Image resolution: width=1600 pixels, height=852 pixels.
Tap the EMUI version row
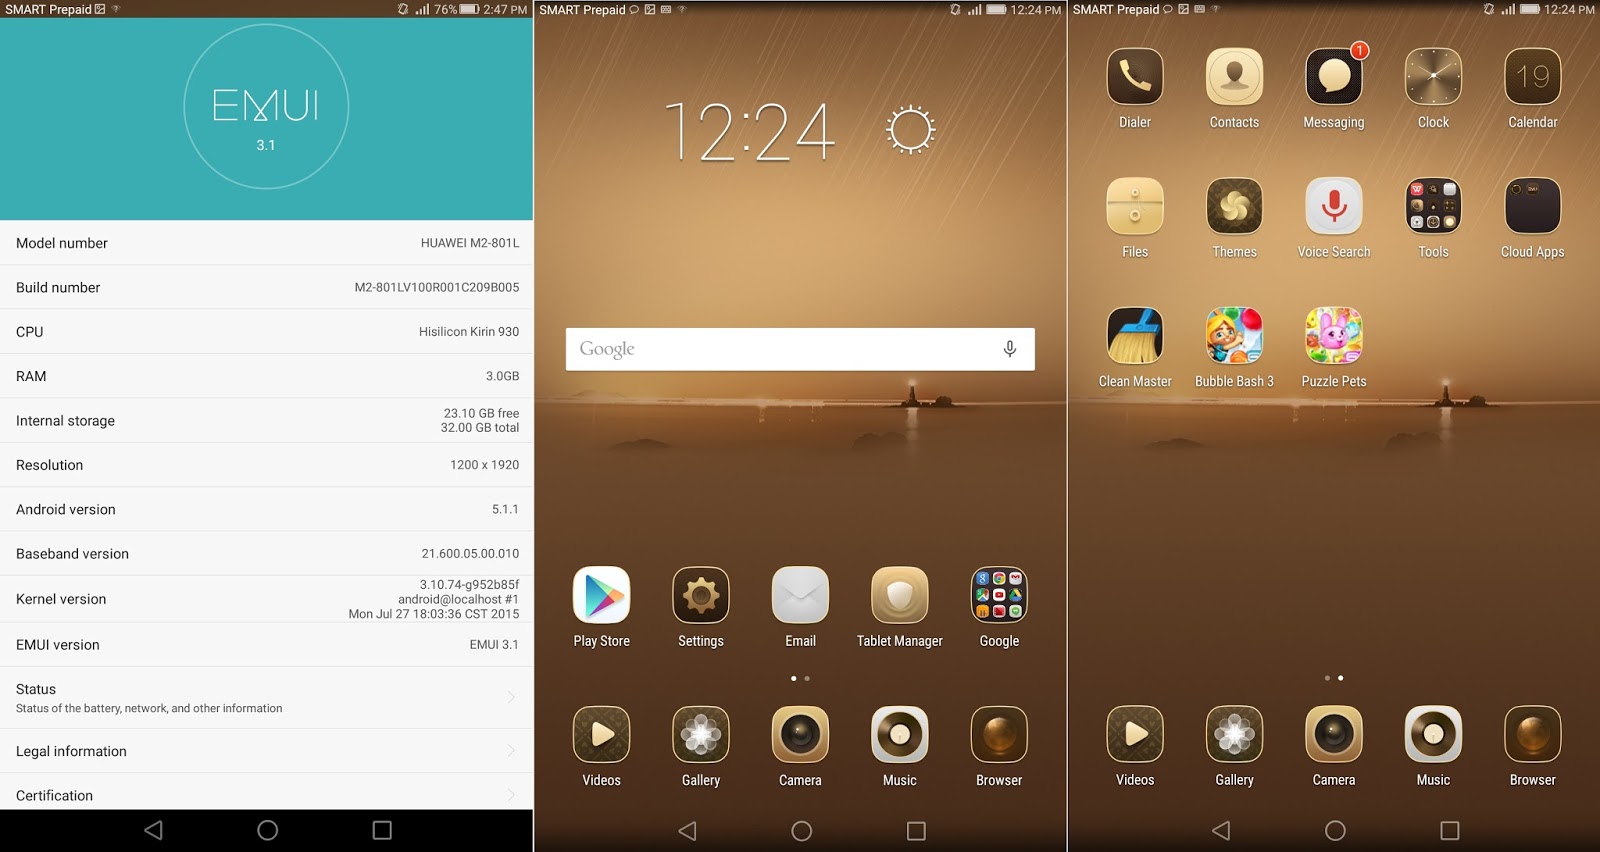[x=266, y=645]
